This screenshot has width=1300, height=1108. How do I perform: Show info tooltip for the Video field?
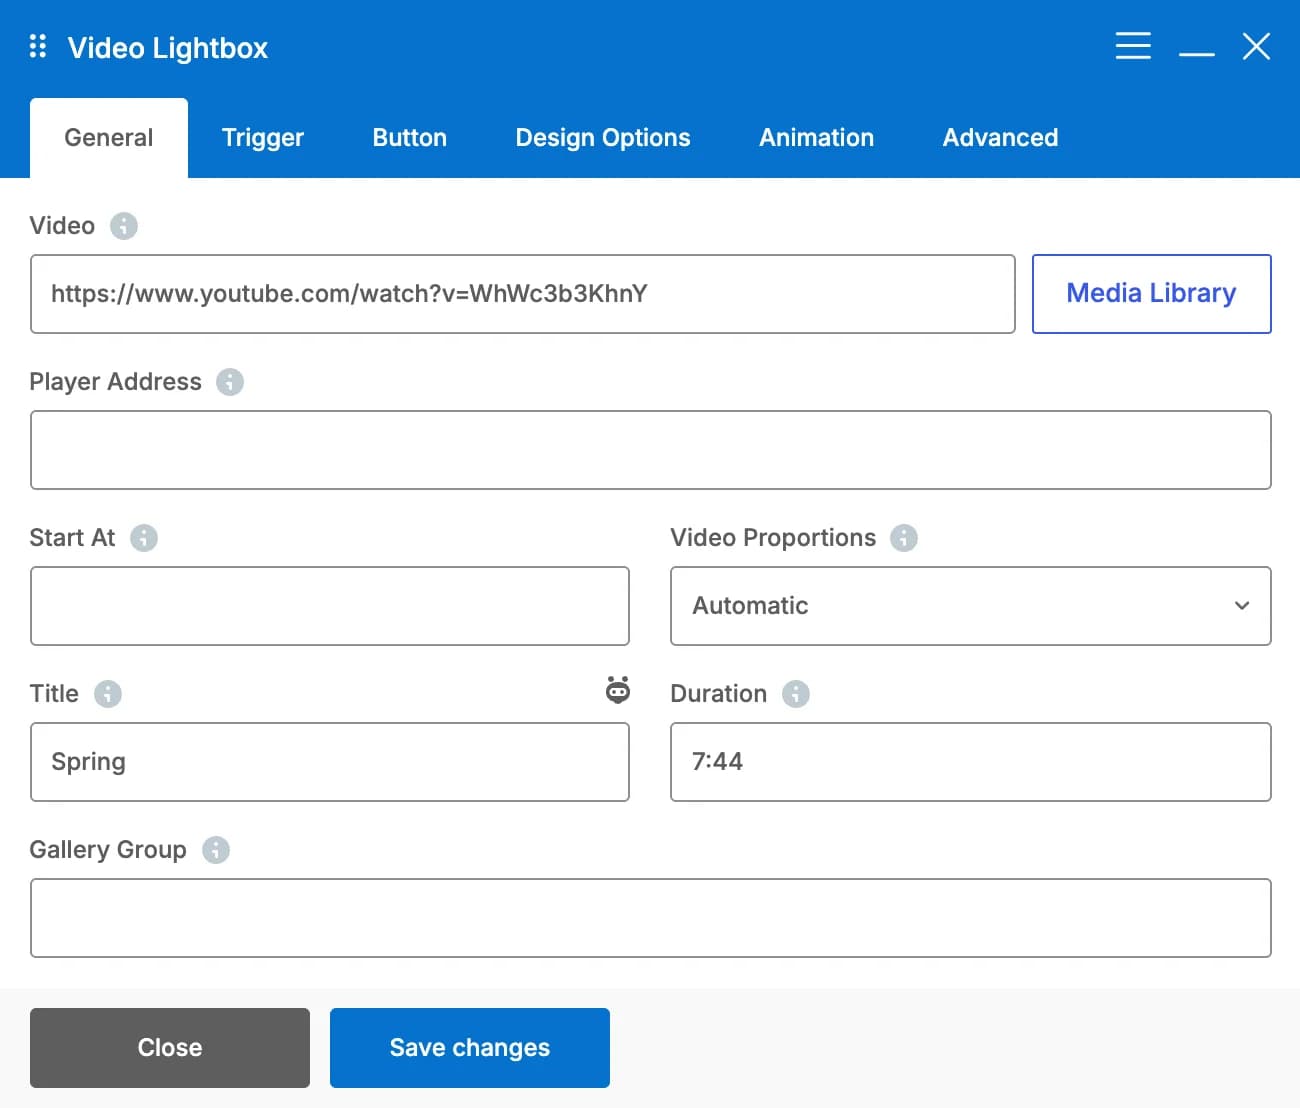[x=124, y=226]
